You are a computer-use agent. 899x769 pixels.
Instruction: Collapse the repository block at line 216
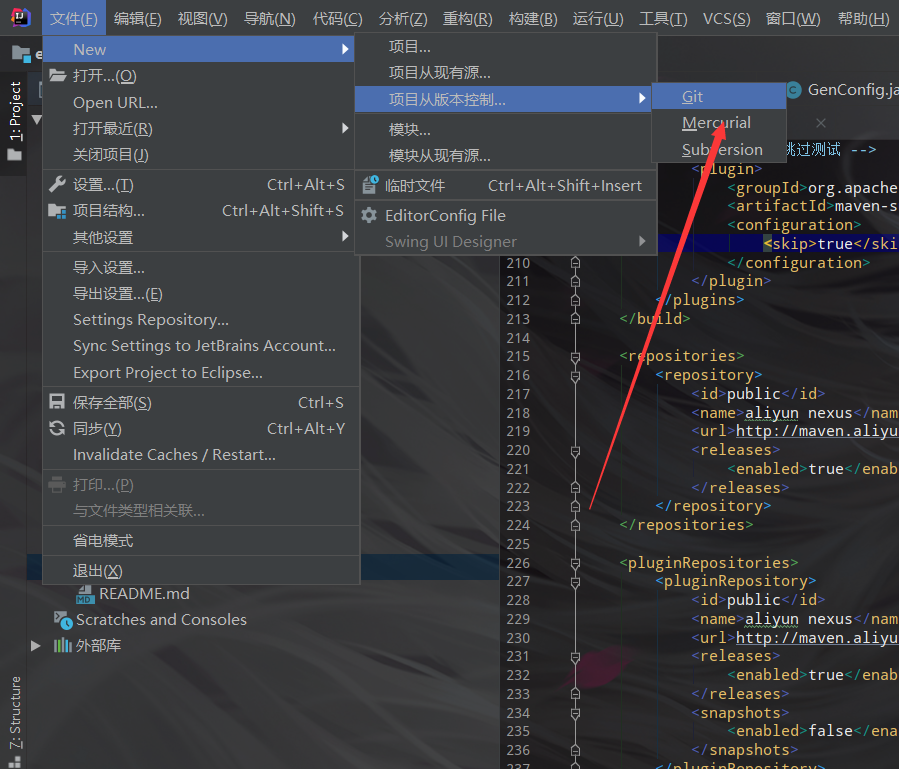(575, 376)
